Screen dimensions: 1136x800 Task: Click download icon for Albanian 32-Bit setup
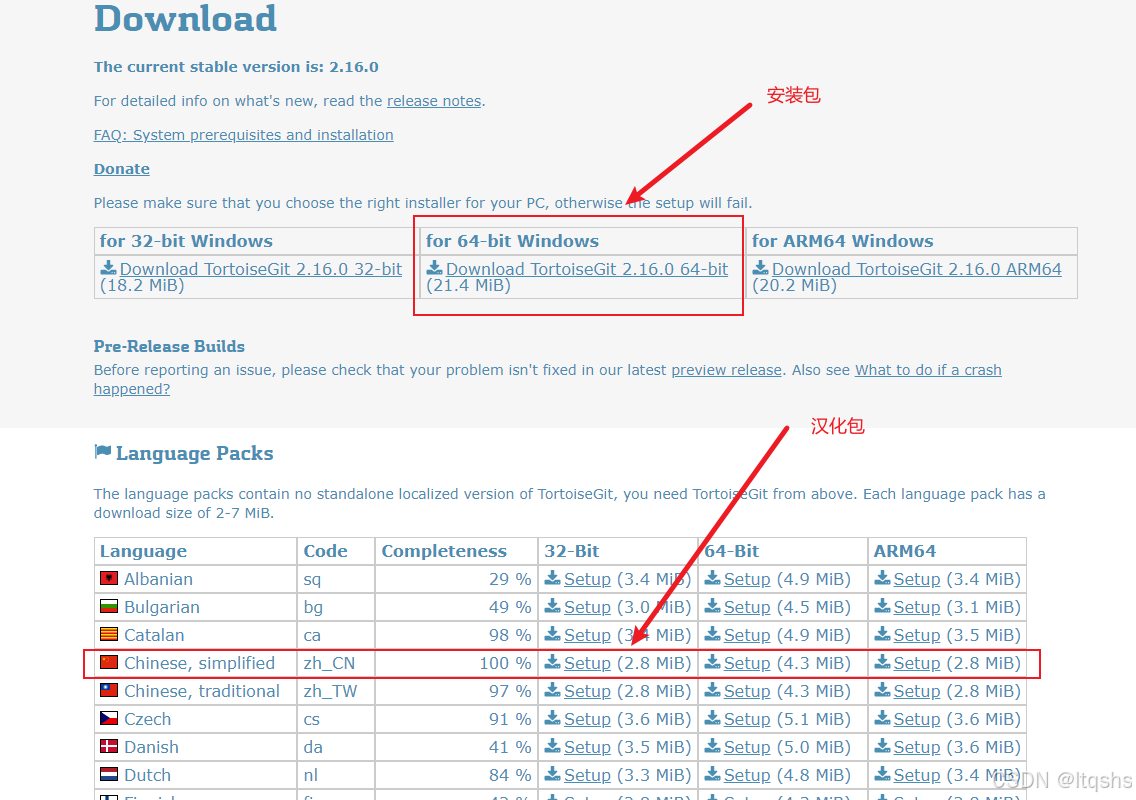click(x=553, y=578)
